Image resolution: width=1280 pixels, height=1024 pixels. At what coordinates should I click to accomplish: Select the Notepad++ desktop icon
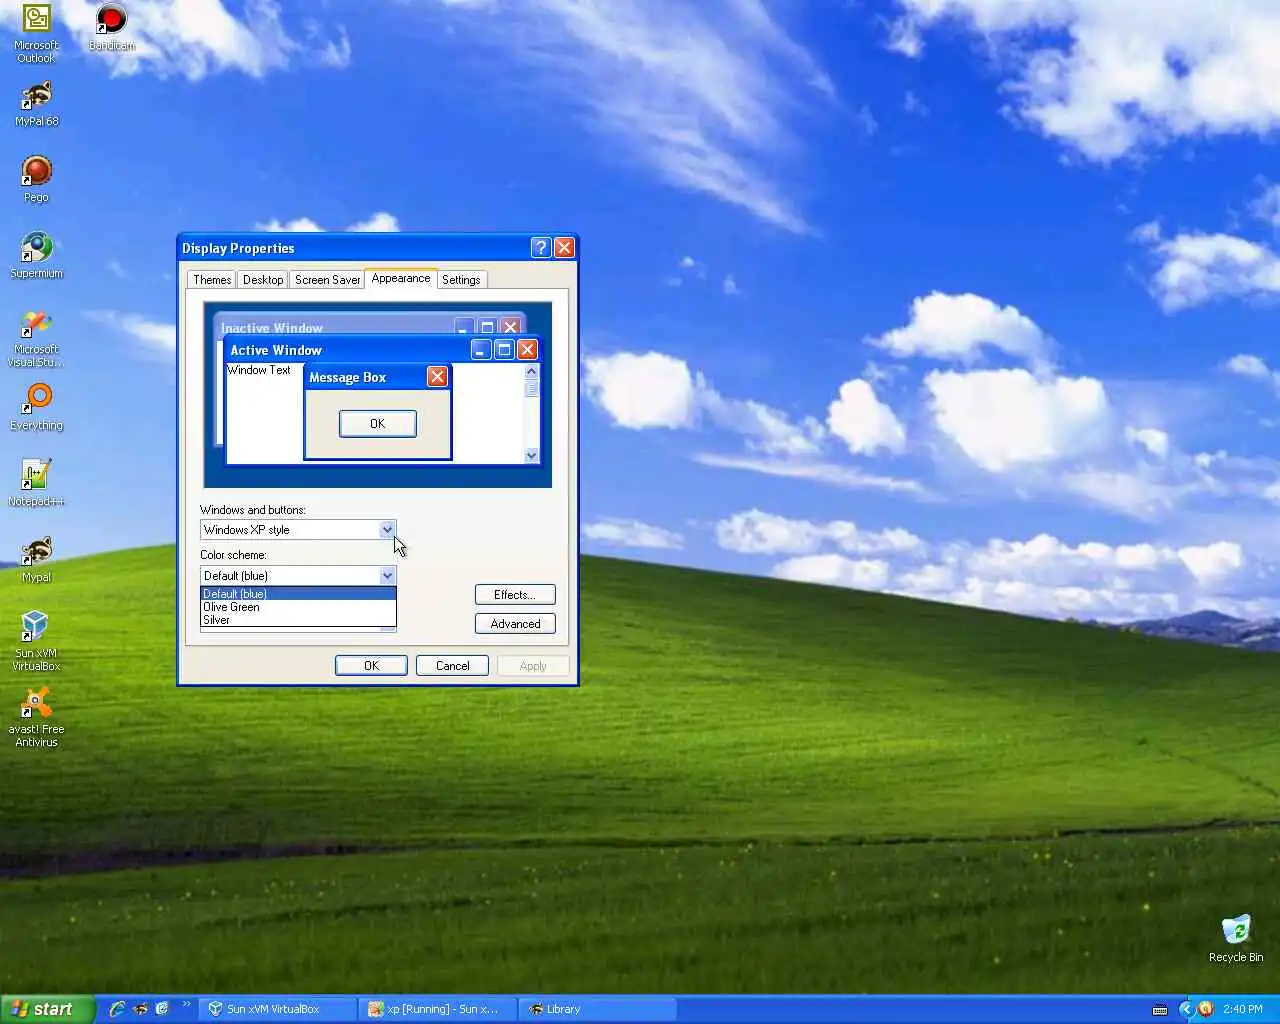click(36, 484)
